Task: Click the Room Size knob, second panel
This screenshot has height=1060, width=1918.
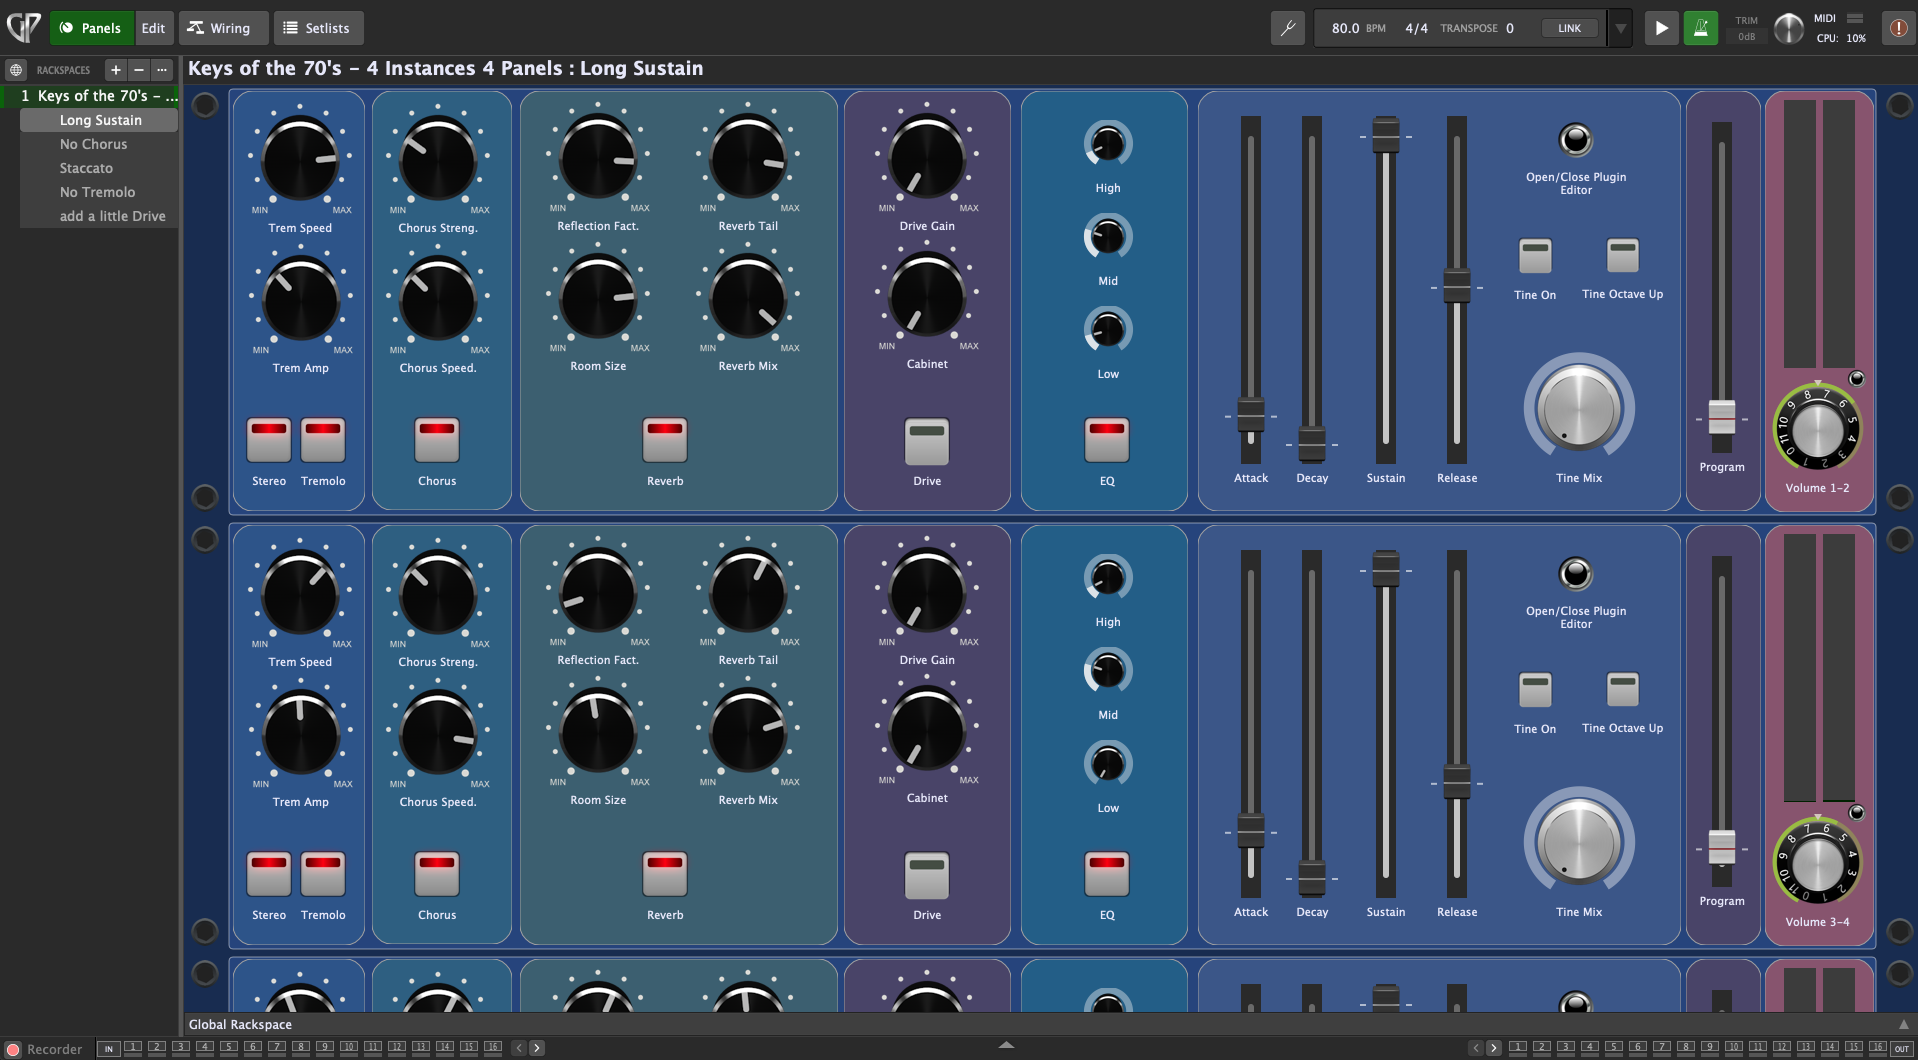Action: click(598, 732)
